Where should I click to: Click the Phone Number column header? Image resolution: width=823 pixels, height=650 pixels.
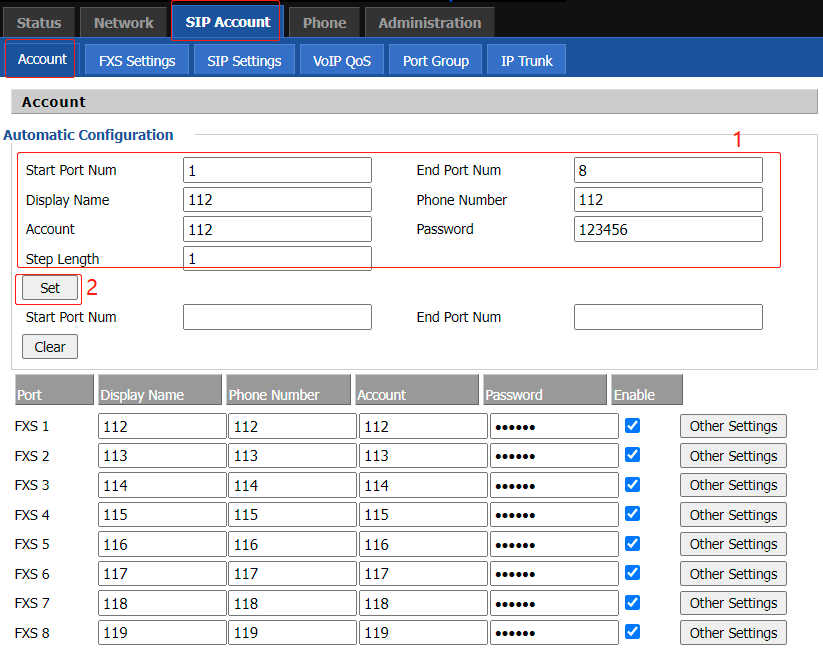[x=288, y=390]
